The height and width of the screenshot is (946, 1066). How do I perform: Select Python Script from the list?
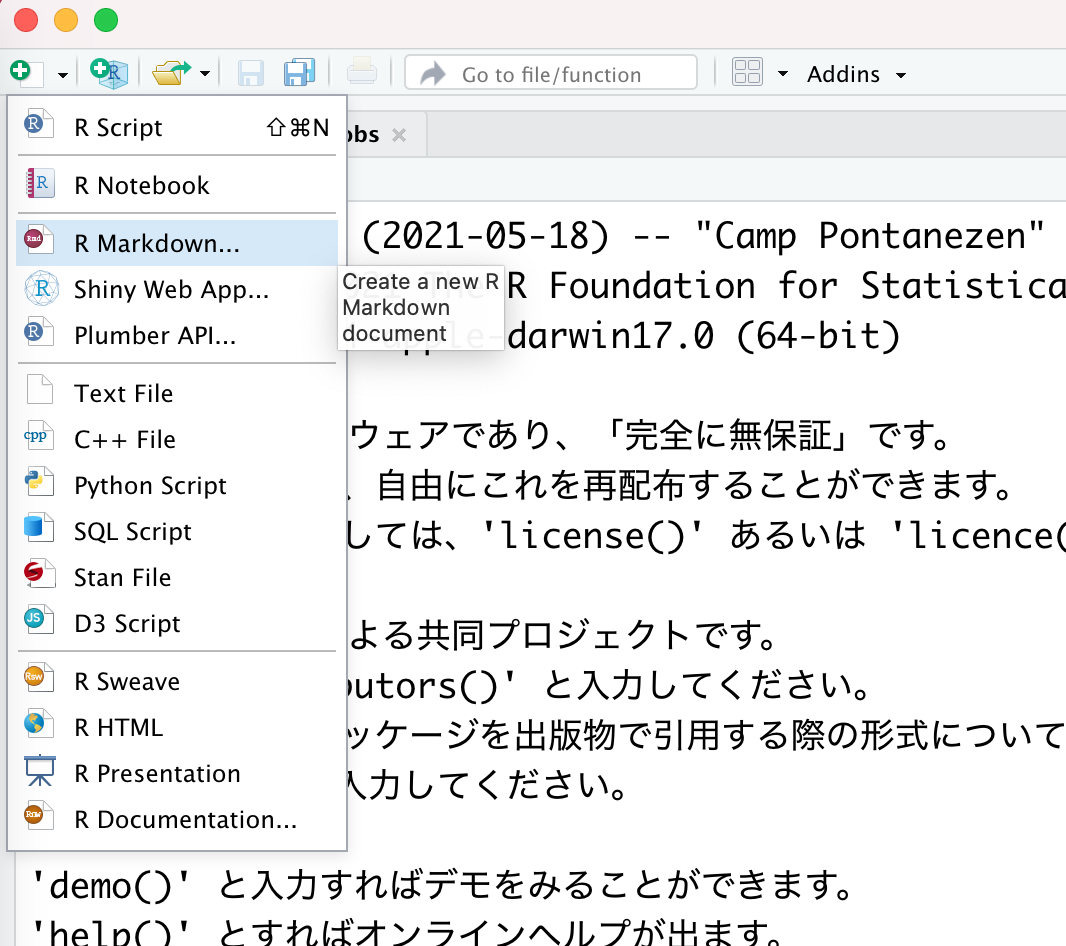150,486
